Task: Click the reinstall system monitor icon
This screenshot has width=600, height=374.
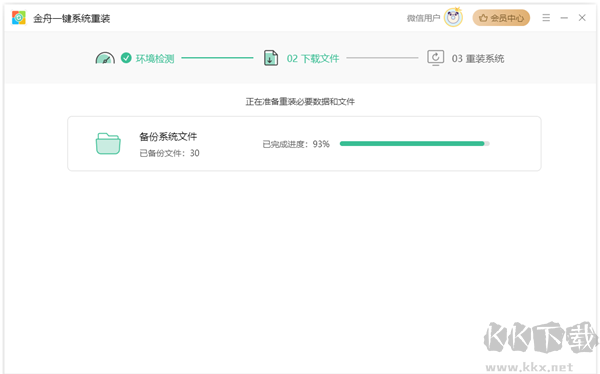Action: (435, 58)
